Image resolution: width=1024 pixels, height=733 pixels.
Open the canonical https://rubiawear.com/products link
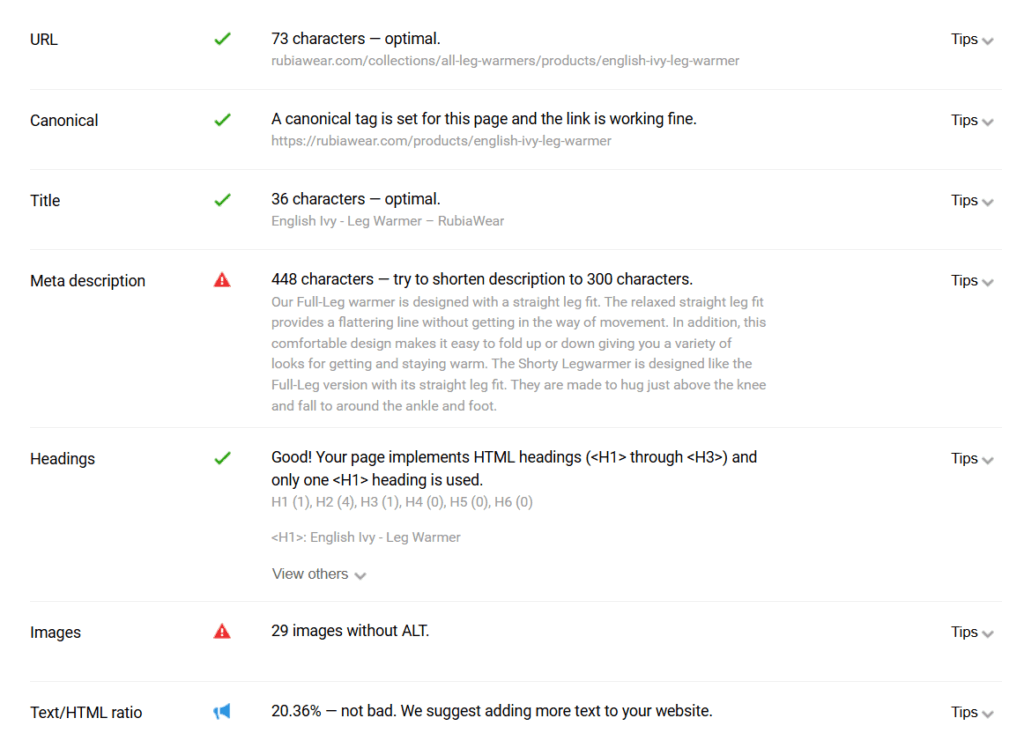[x=441, y=141]
